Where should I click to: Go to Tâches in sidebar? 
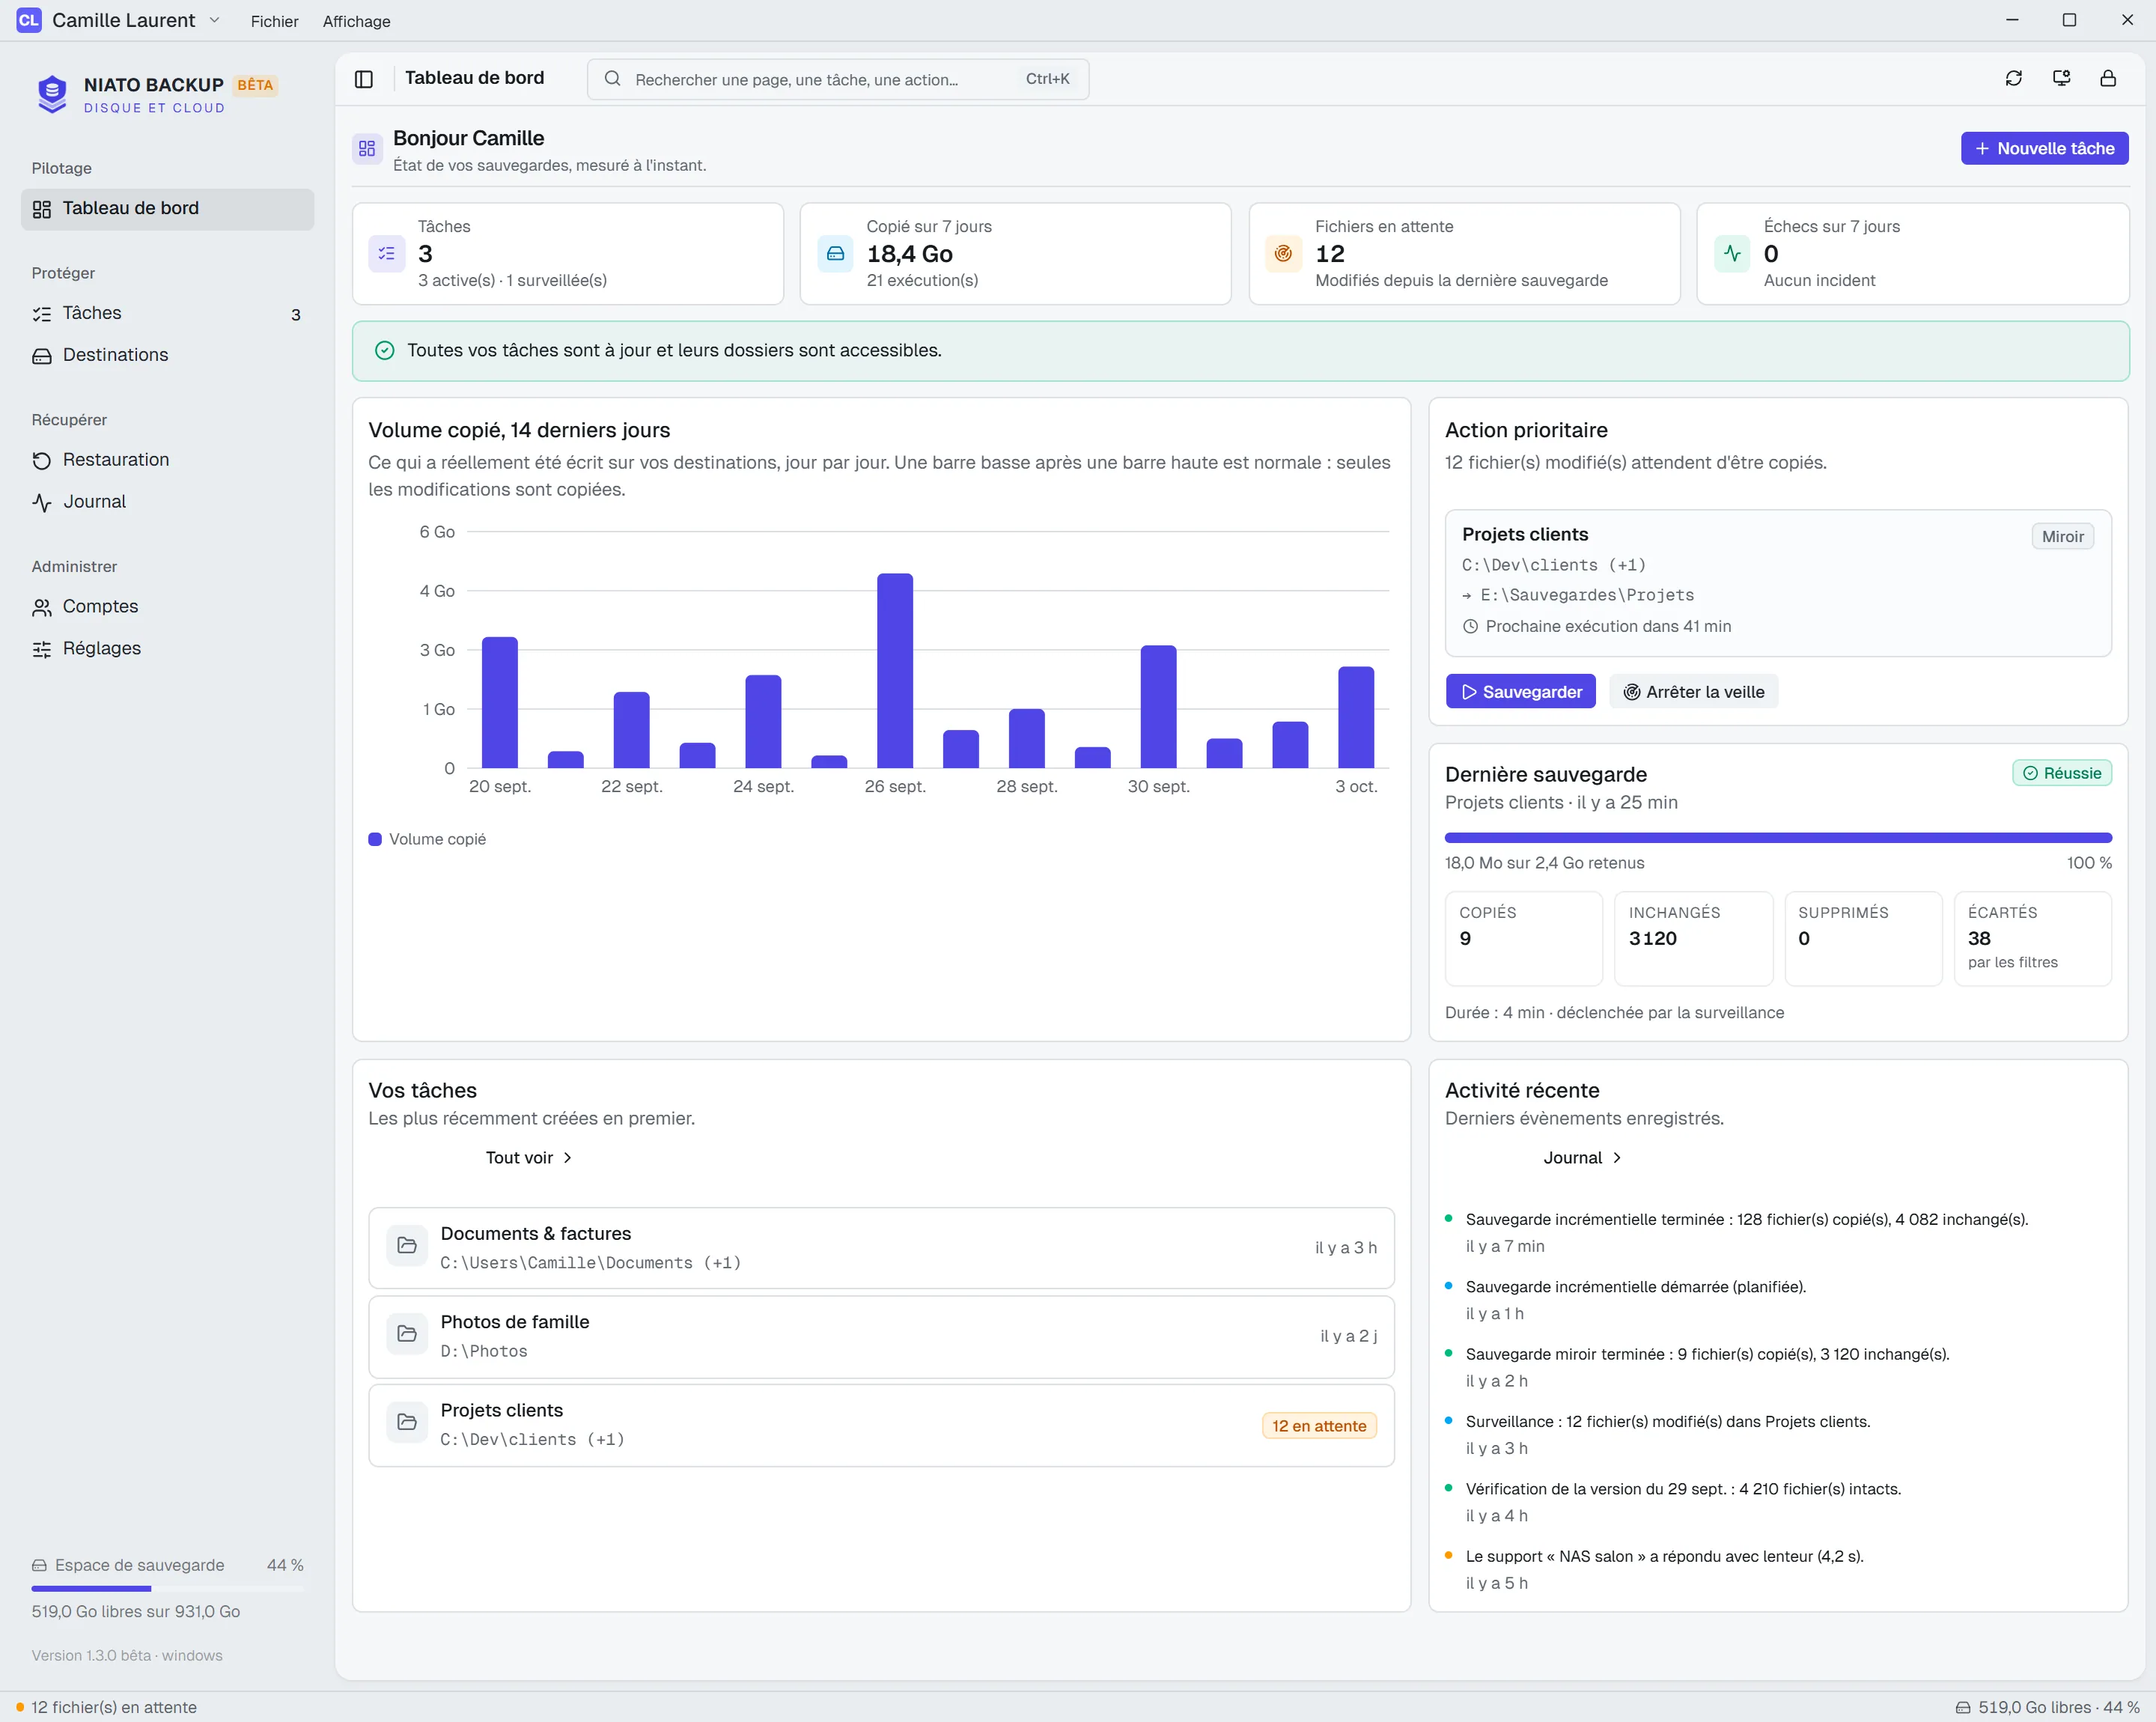167,314
